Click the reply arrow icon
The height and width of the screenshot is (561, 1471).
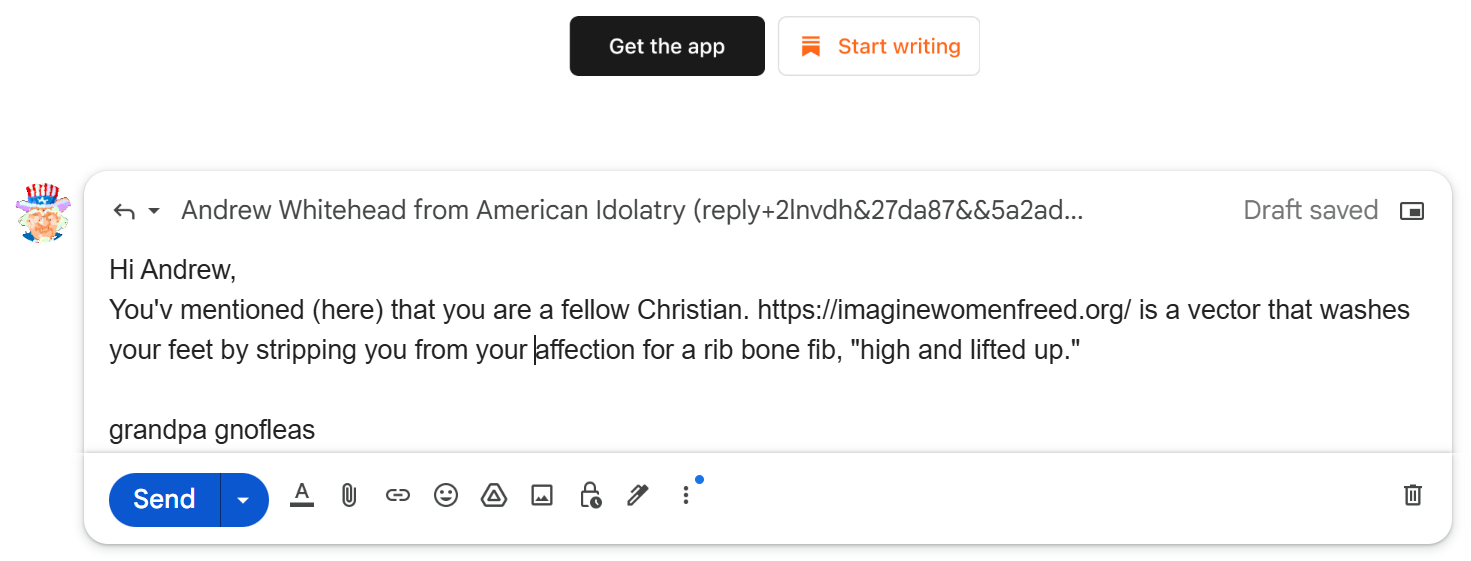tap(124, 211)
